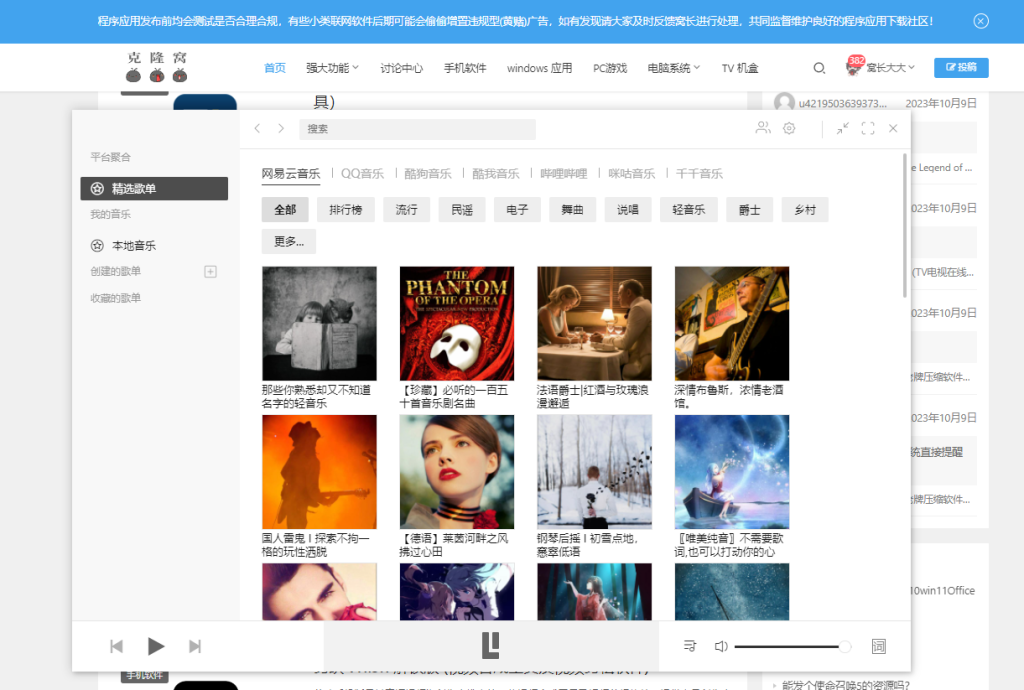1024x690 pixels.
Task: Click the user avatar with 382 badge
Action: coord(854,67)
